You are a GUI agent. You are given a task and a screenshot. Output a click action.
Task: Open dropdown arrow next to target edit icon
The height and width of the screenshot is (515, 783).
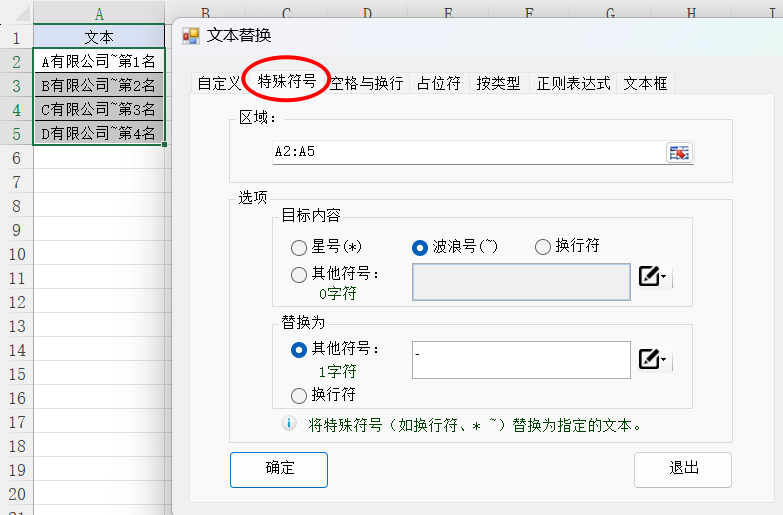click(x=665, y=278)
